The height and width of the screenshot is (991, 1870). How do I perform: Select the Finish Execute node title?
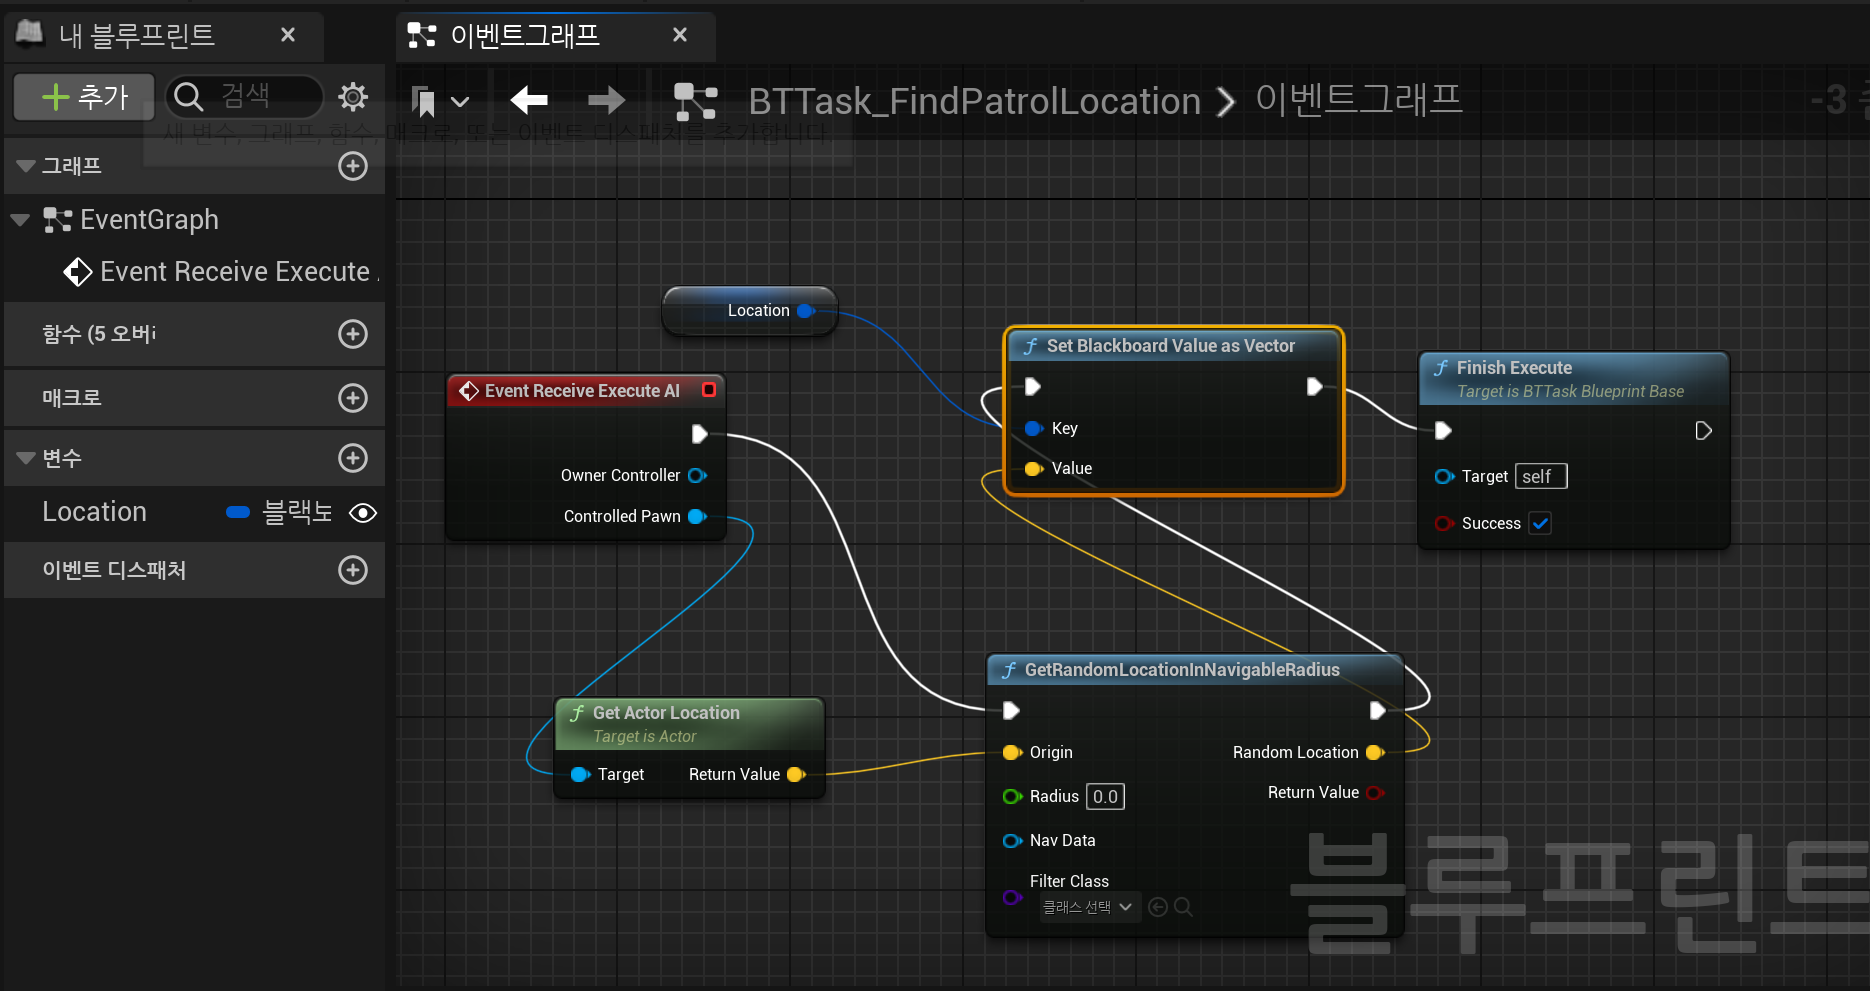pos(1514,368)
